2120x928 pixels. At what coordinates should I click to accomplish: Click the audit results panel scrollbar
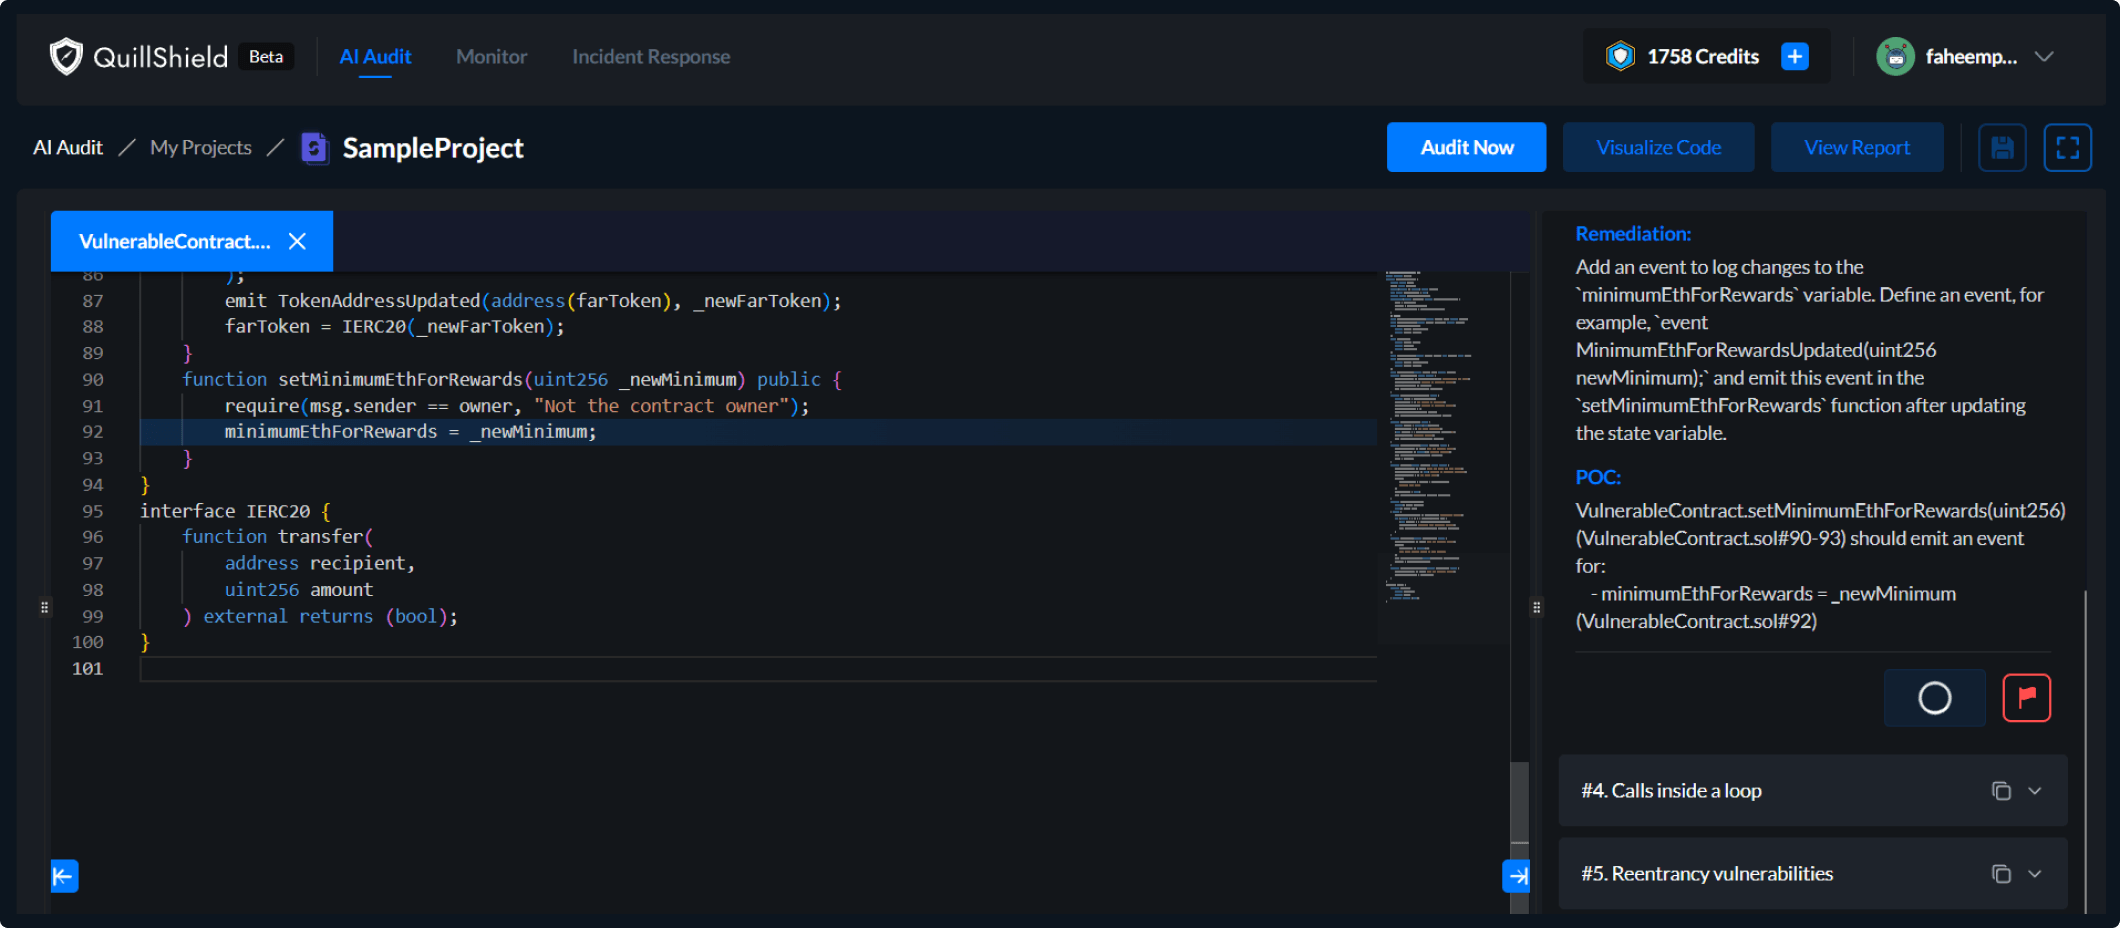[x=2085, y=750]
